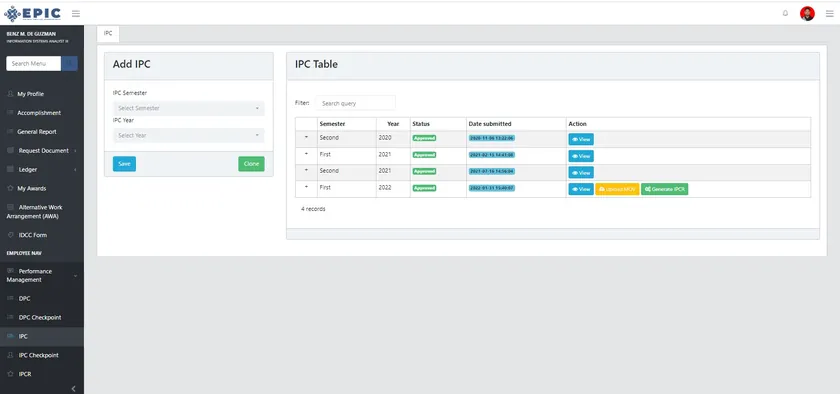
Task: Click the Save button
Action: [x=124, y=164]
